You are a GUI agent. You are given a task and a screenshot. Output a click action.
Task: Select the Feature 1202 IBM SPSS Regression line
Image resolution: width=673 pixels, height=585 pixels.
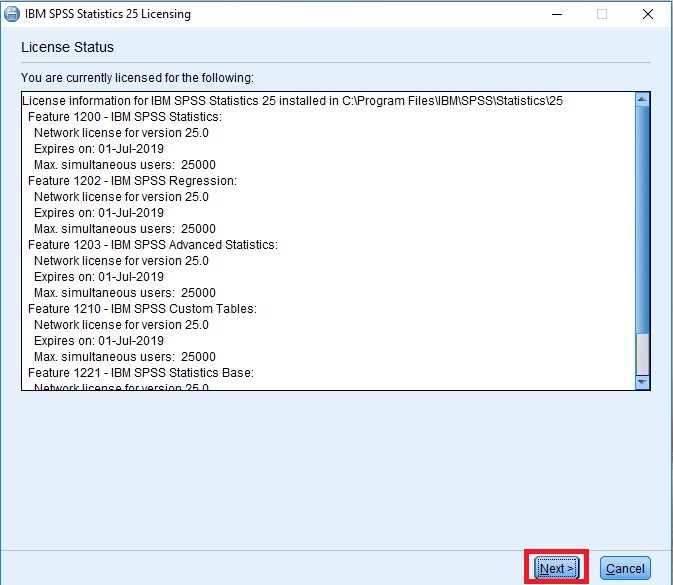coord(131,181)
